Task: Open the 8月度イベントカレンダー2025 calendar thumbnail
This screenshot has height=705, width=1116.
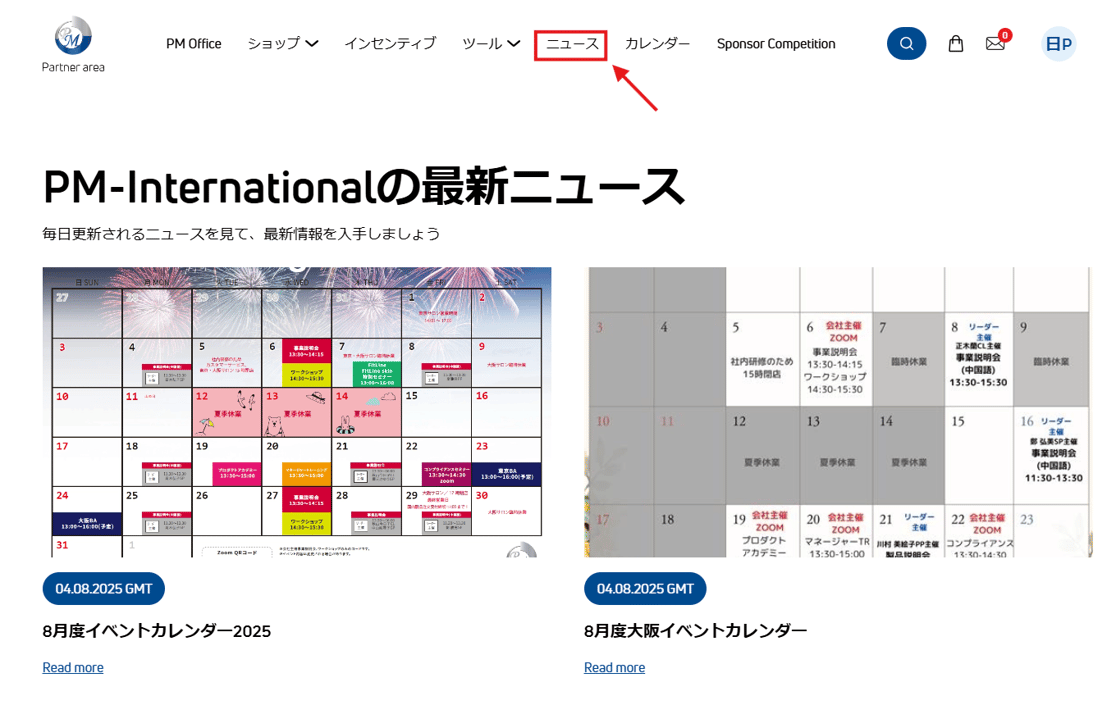Action: (x=297, y=412)
